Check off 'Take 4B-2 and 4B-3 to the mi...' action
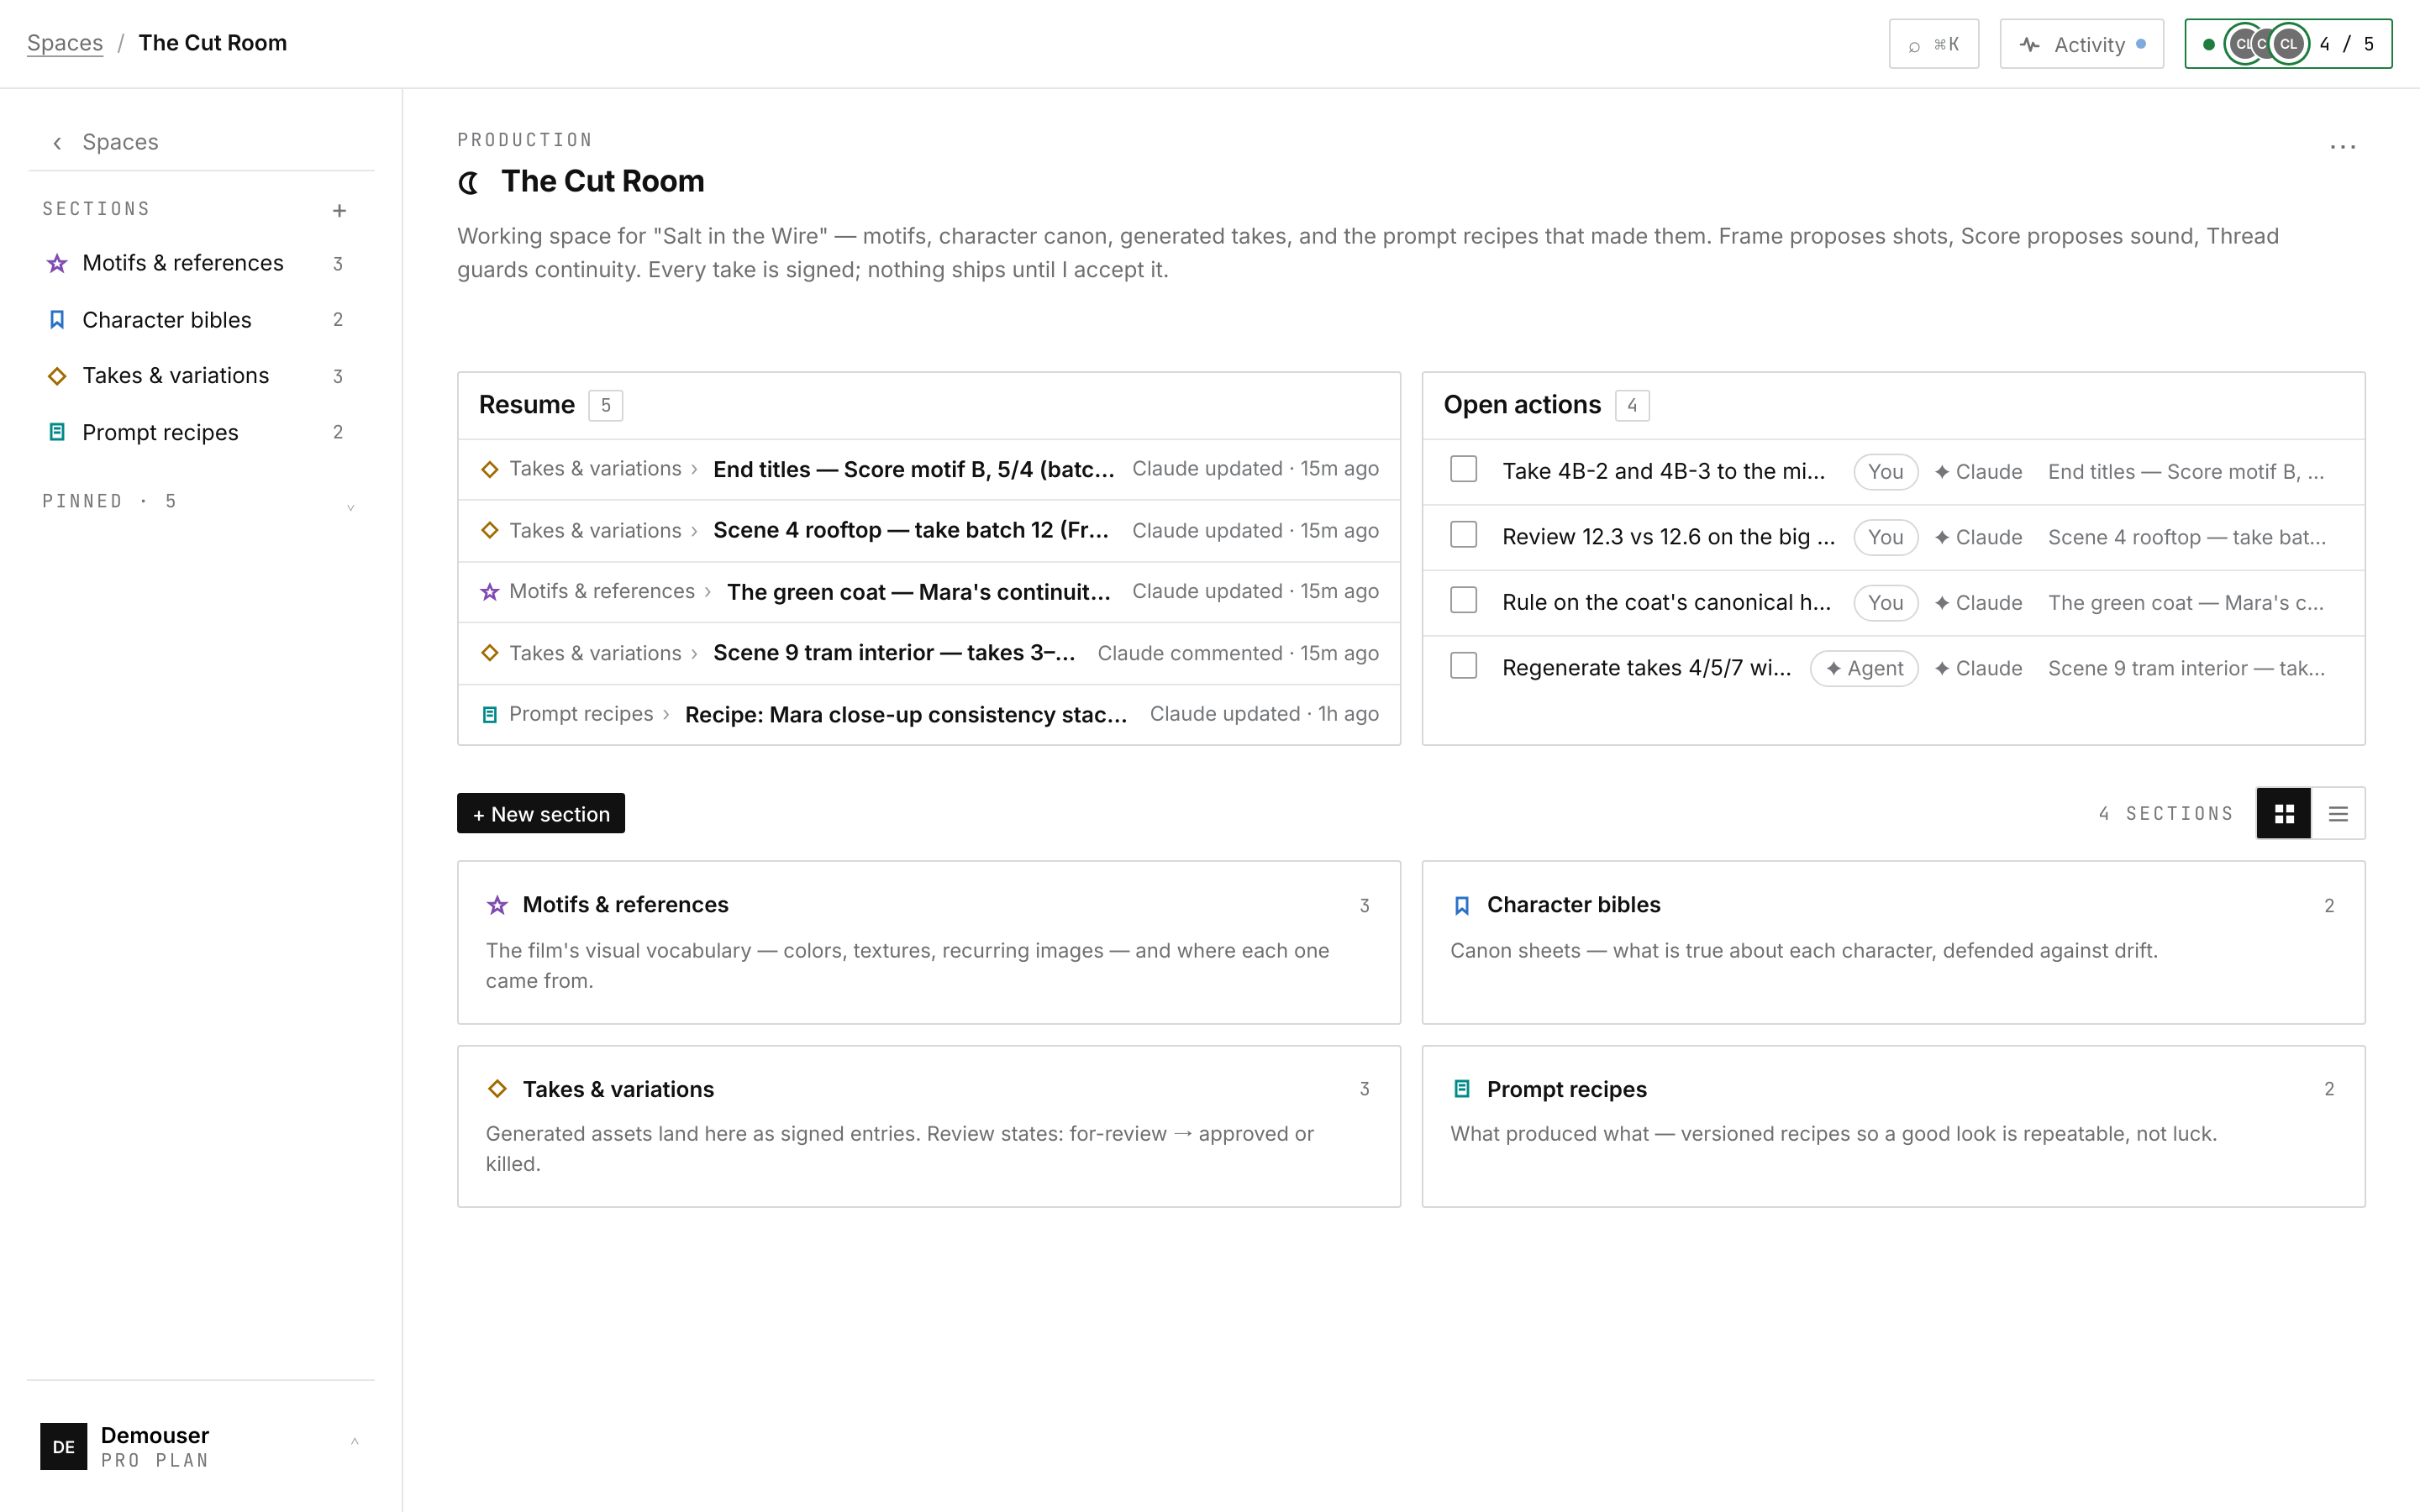Image resolution: width=2420 pixels, height=1512 pixels. click(1463, 469)
